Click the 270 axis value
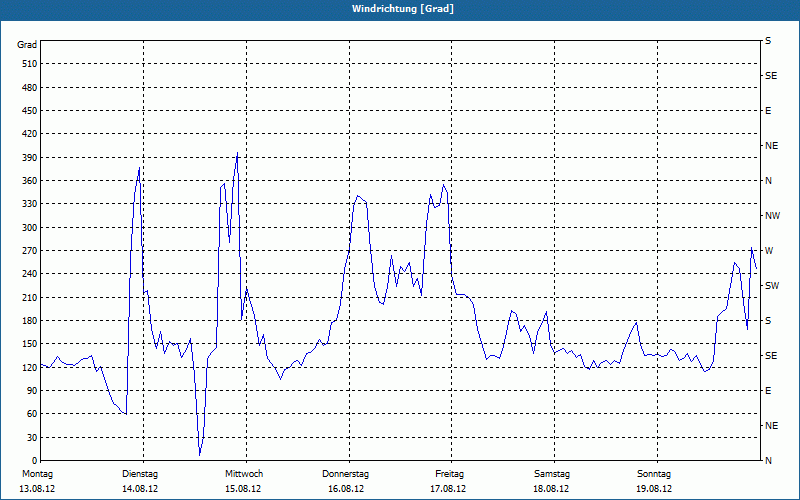Image resolution: width=800 pixels, height=500 pixels. coord(30,251)
